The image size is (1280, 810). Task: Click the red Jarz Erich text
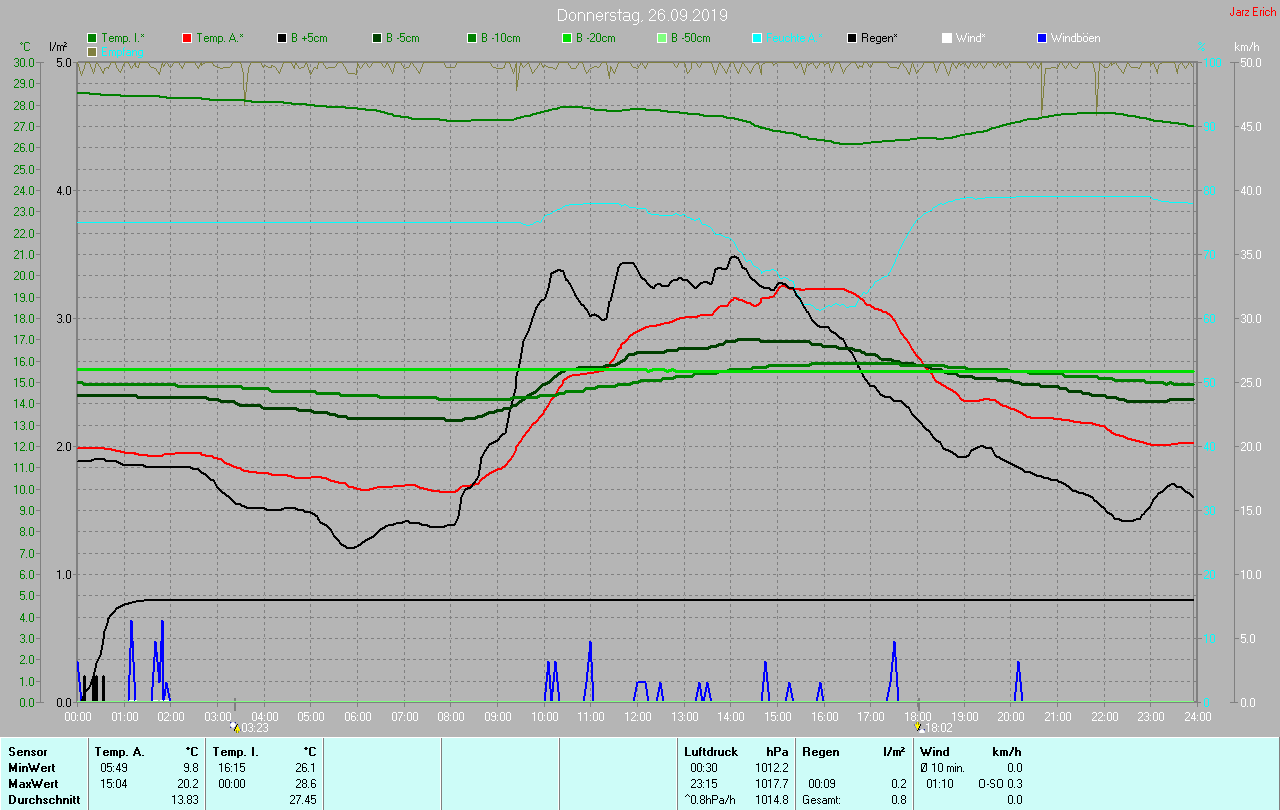pos(1252,13)
